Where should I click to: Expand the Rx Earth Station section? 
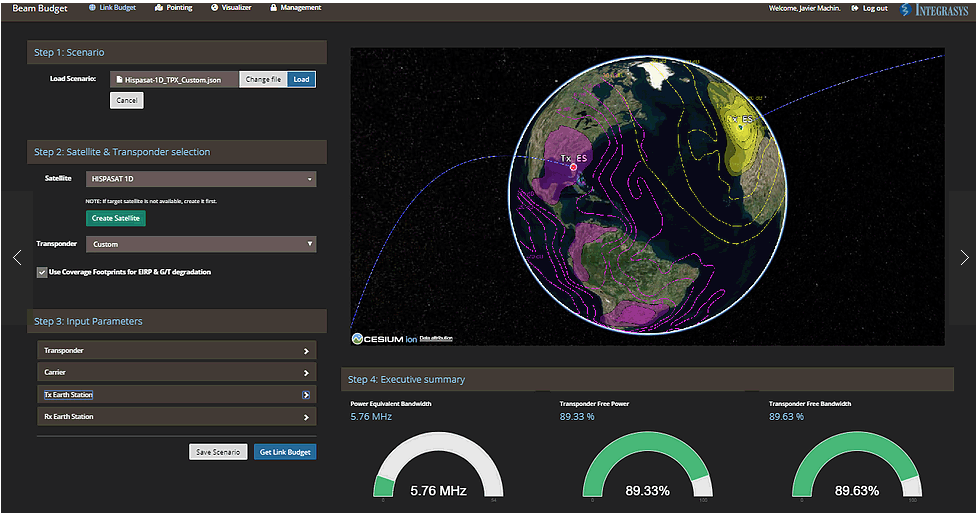[x=176, y=417]
